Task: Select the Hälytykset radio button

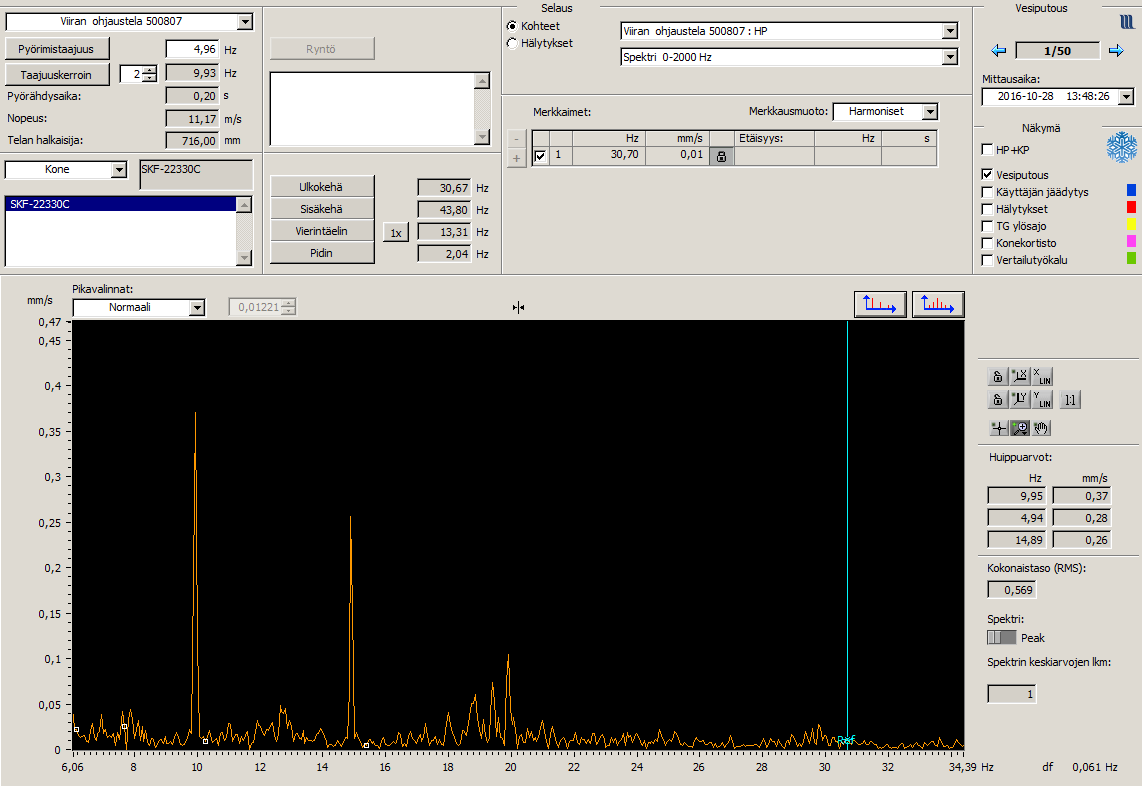Action: click(512, 44)
